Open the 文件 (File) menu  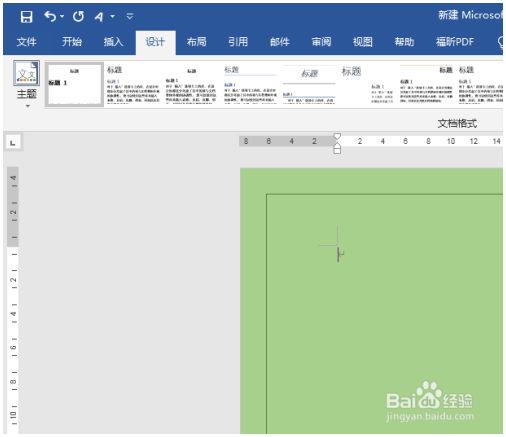[x=26, y=42]
